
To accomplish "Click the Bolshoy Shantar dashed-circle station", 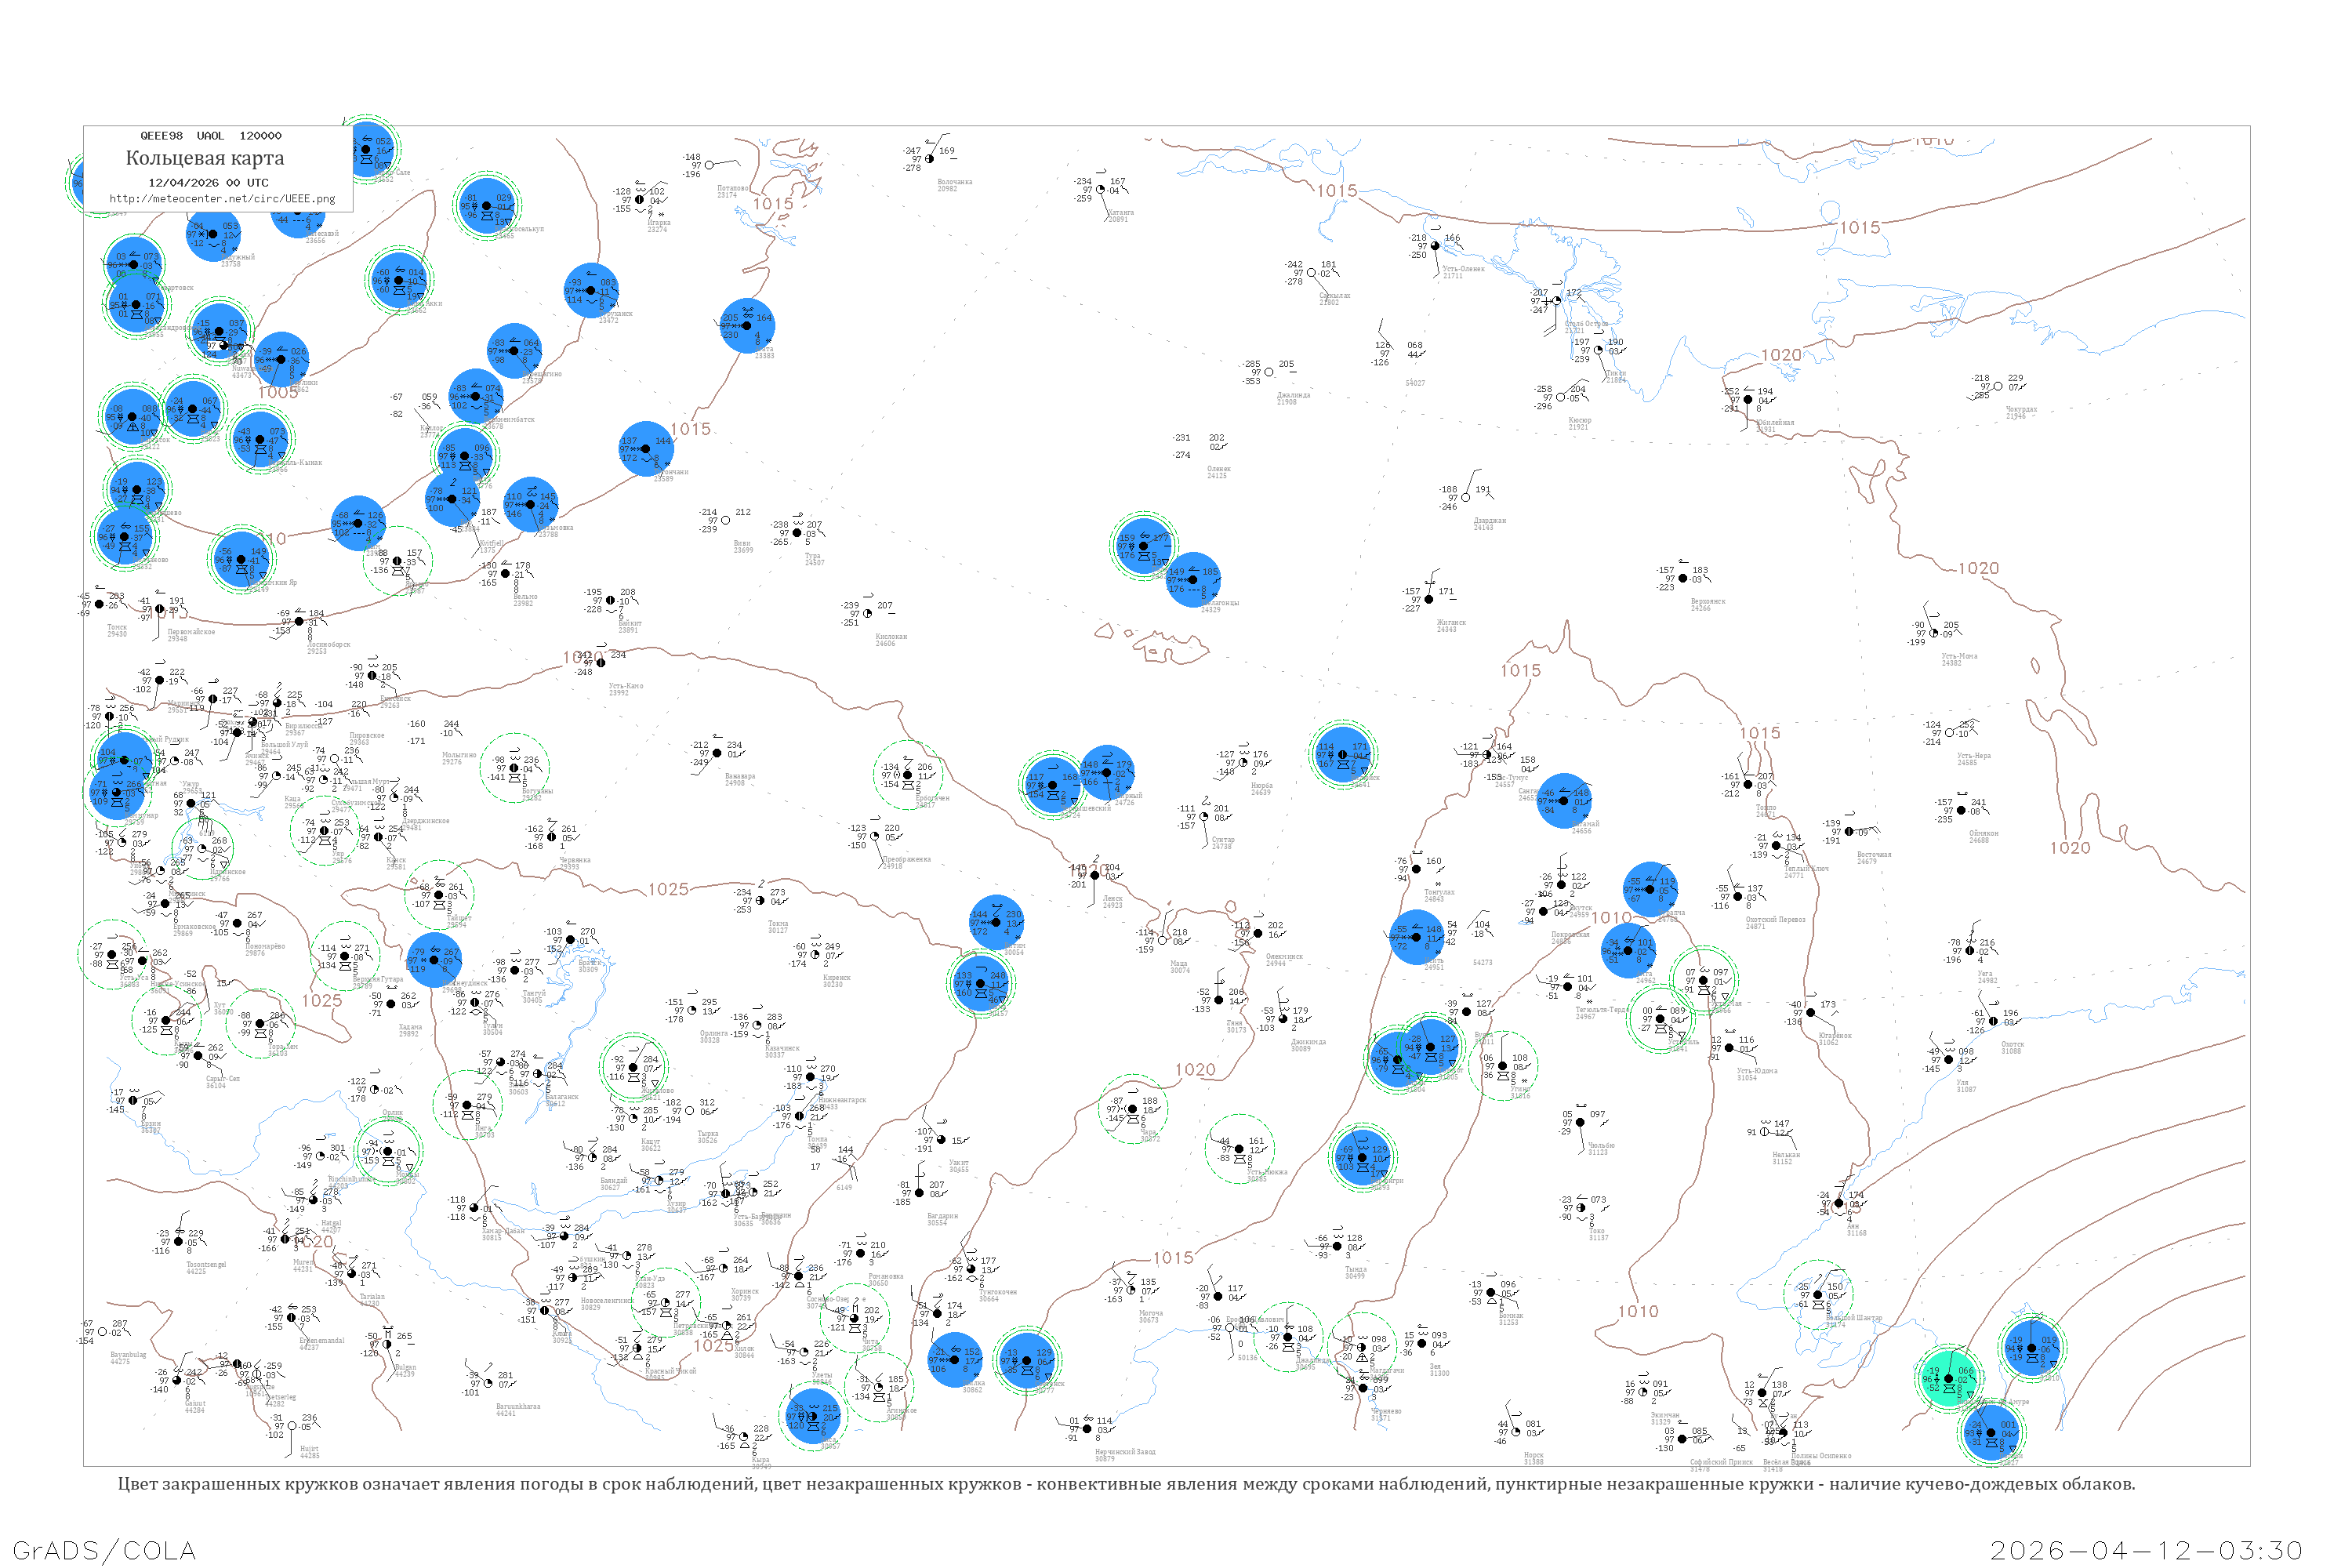I will [x=1818, y=1295].
